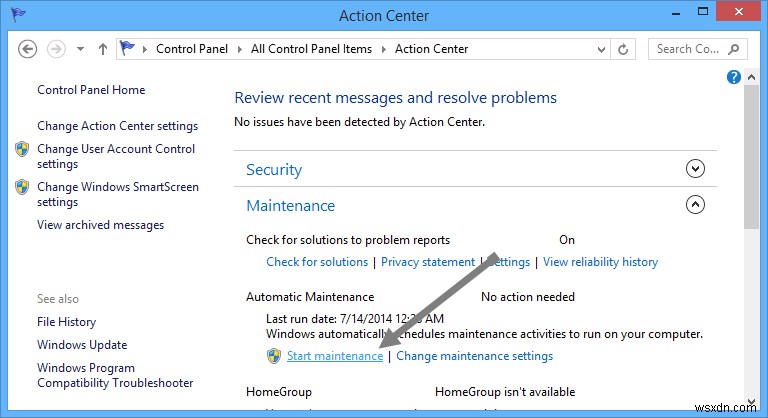Viewport: 768px width, 418px height.
Task: Collapse the Maintenance section chevron
Action: [x=695, y=205]
